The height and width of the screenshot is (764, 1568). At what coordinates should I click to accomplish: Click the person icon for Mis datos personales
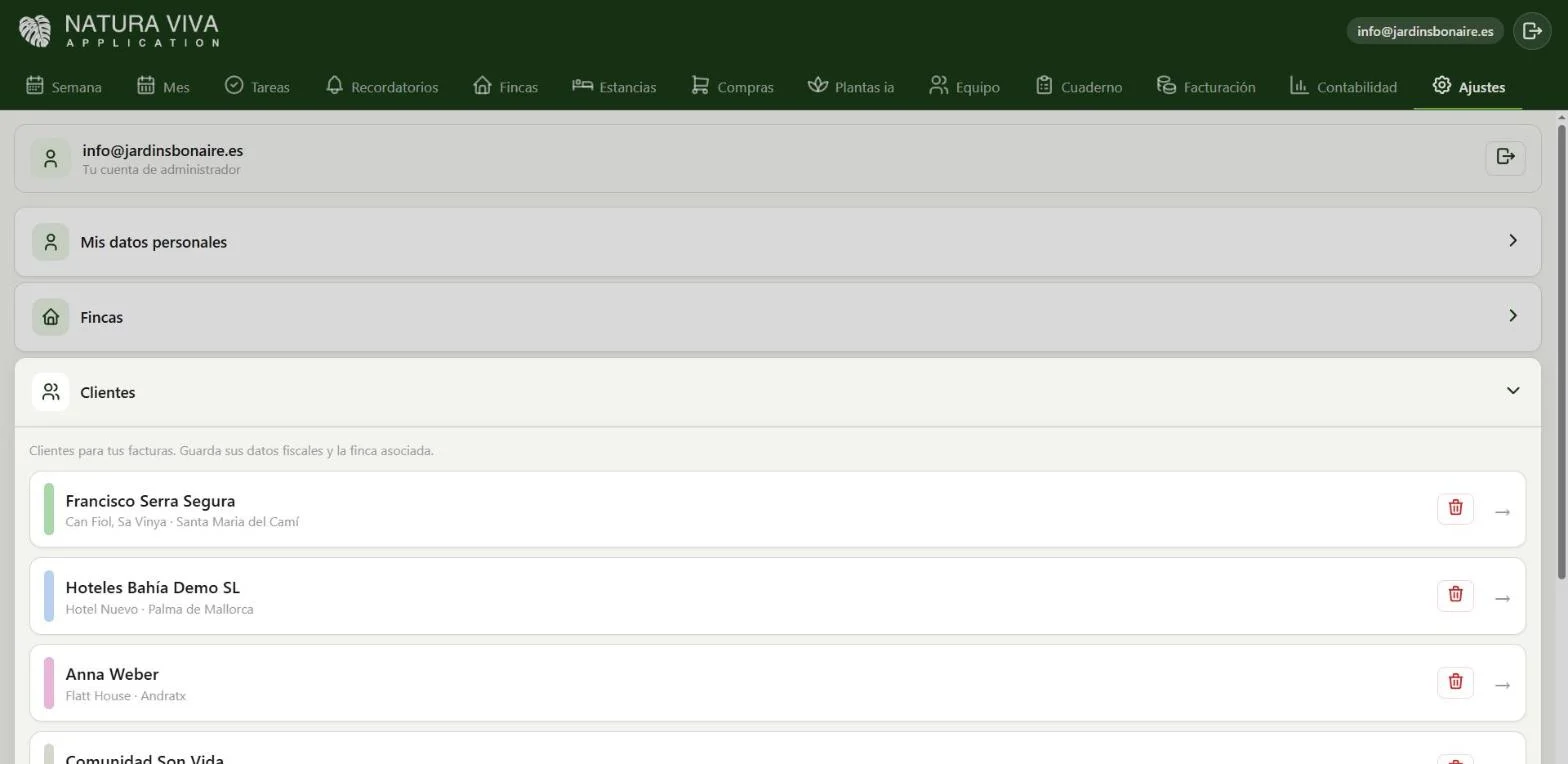click(51, 242)
